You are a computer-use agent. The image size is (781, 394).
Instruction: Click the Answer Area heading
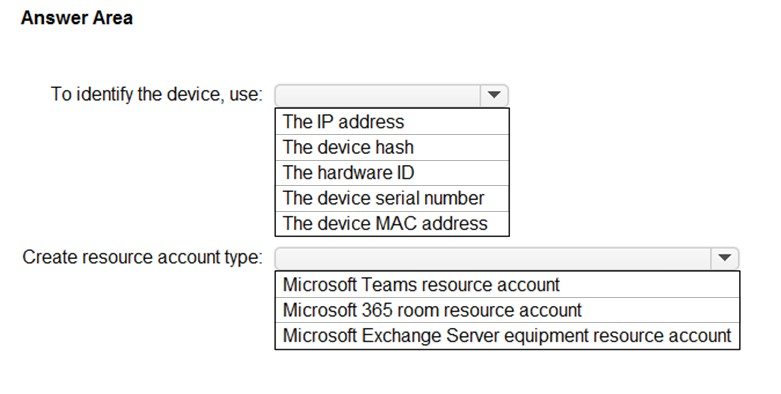(77, 18)
